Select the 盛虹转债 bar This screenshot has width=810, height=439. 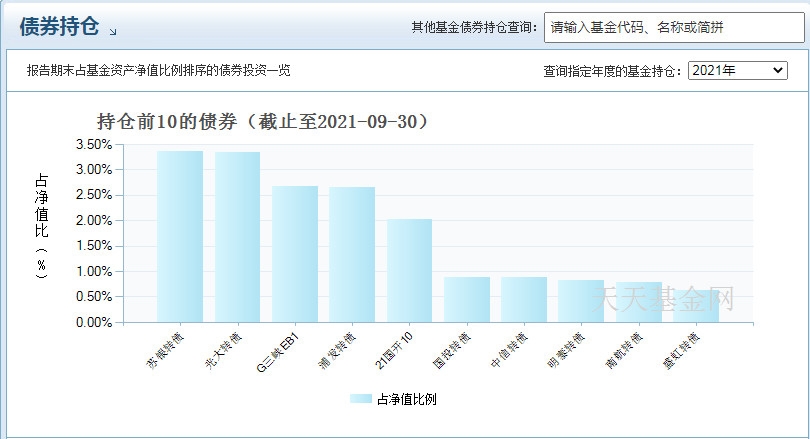696,307
